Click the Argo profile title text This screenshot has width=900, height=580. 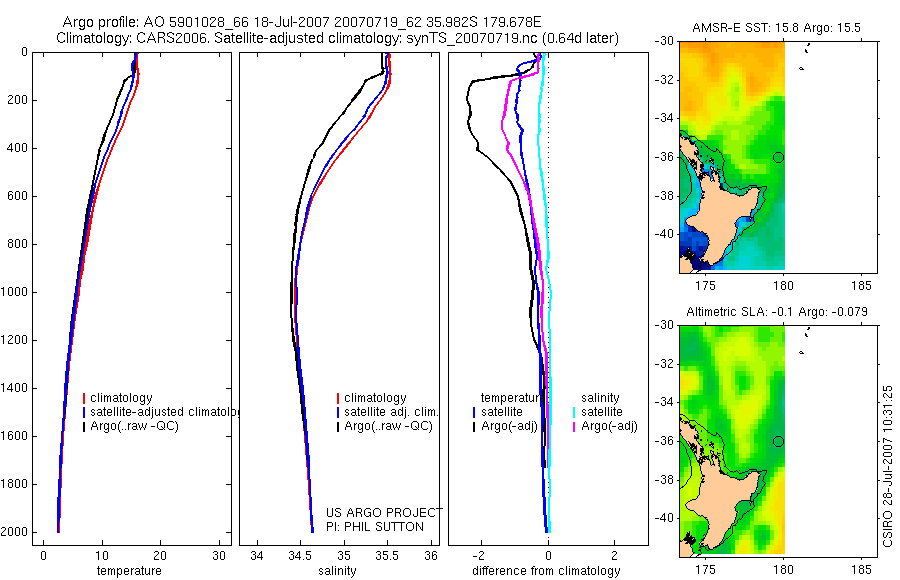(301, 22)
